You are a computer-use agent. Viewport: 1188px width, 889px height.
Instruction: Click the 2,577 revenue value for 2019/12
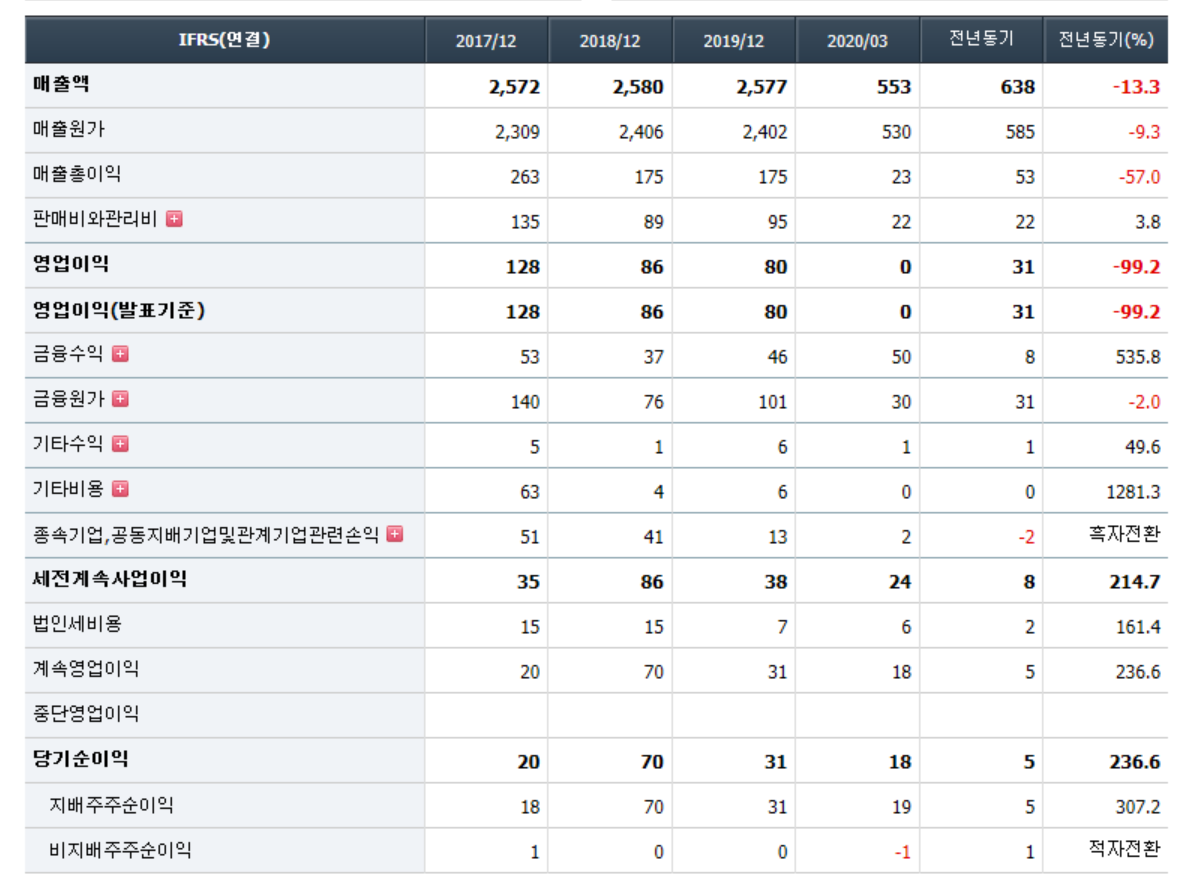tap(761, 87)
